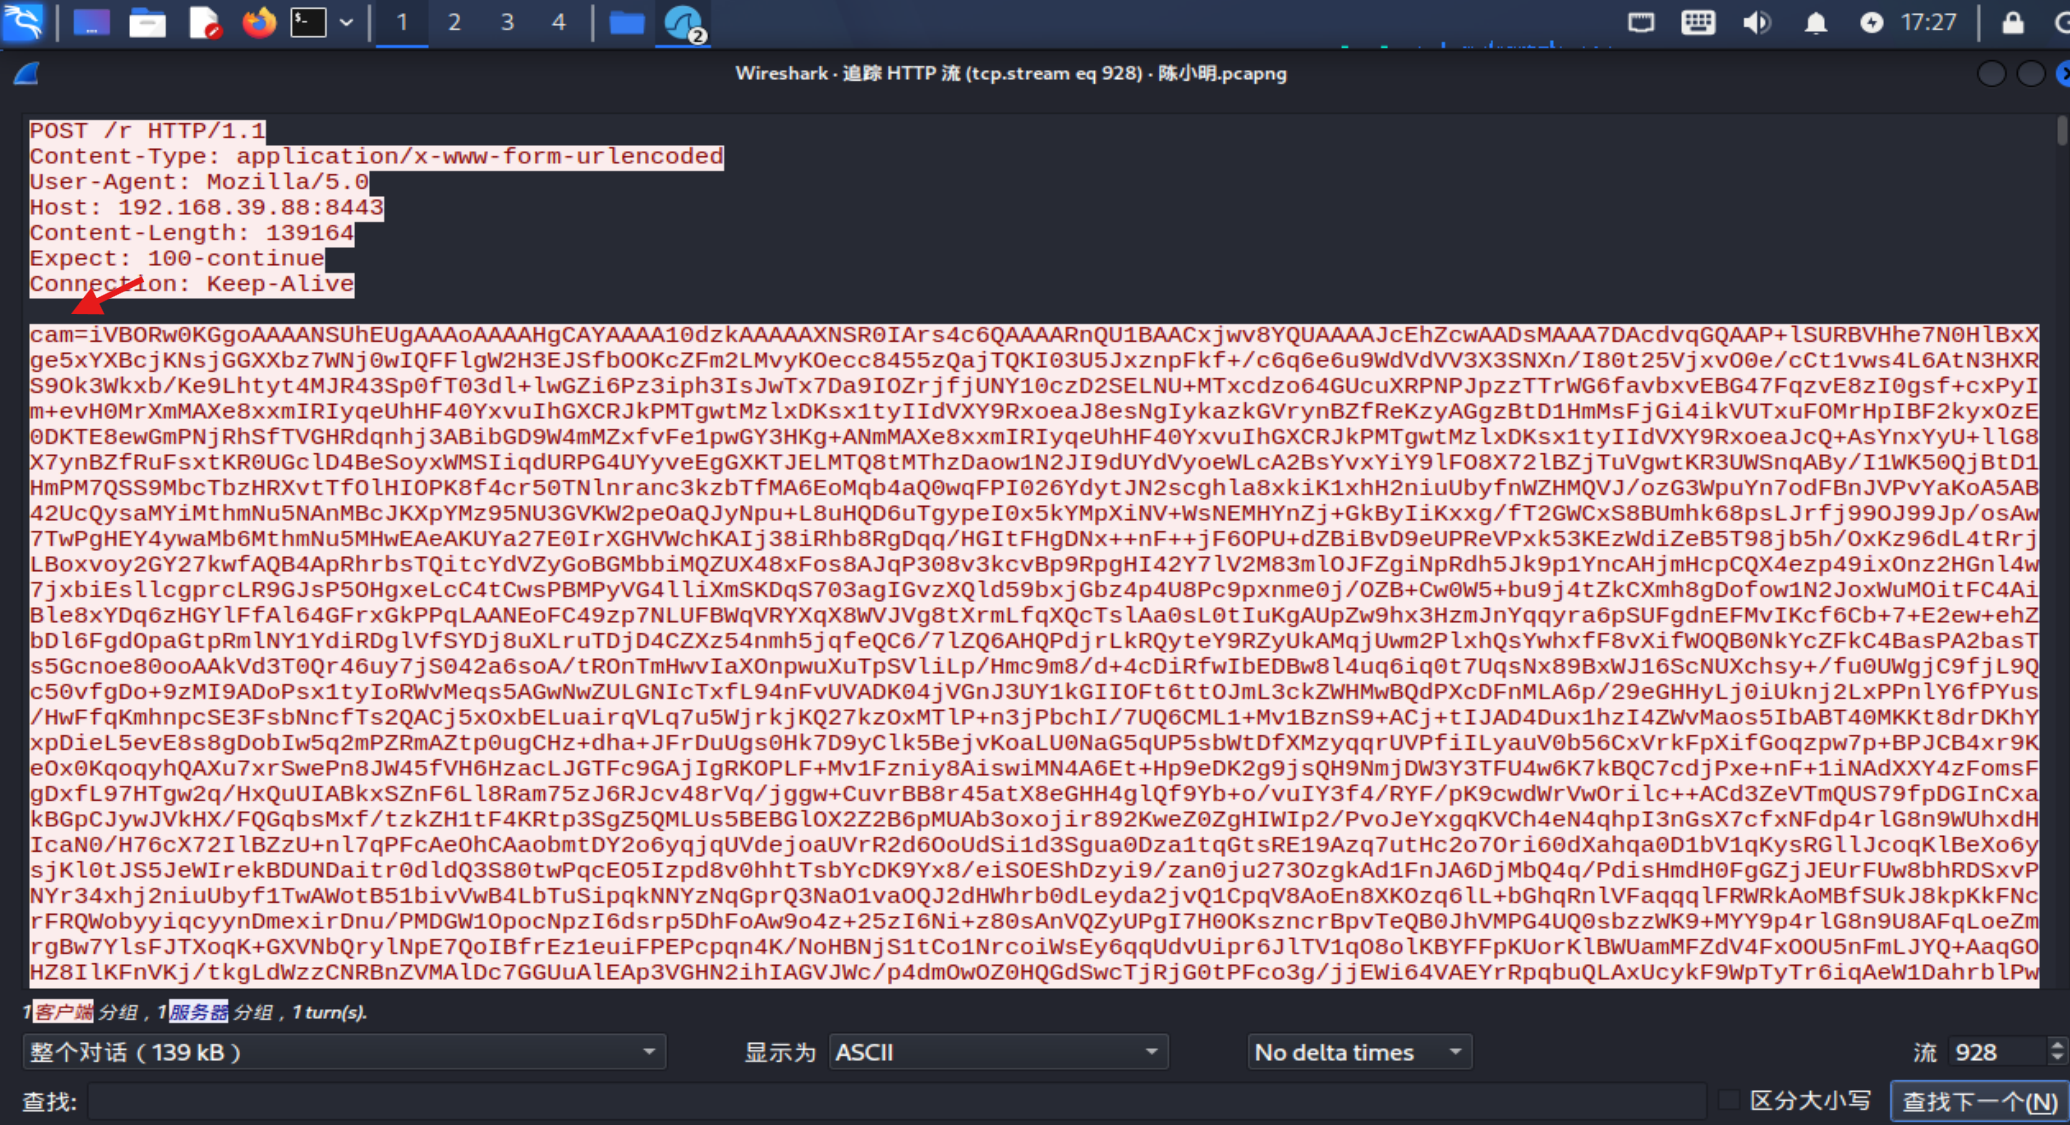Image resolution: width=2070 pixels, height=1125 pixels.
Task: Open the display settings tray icon
Action: [x=1641, y=22]
